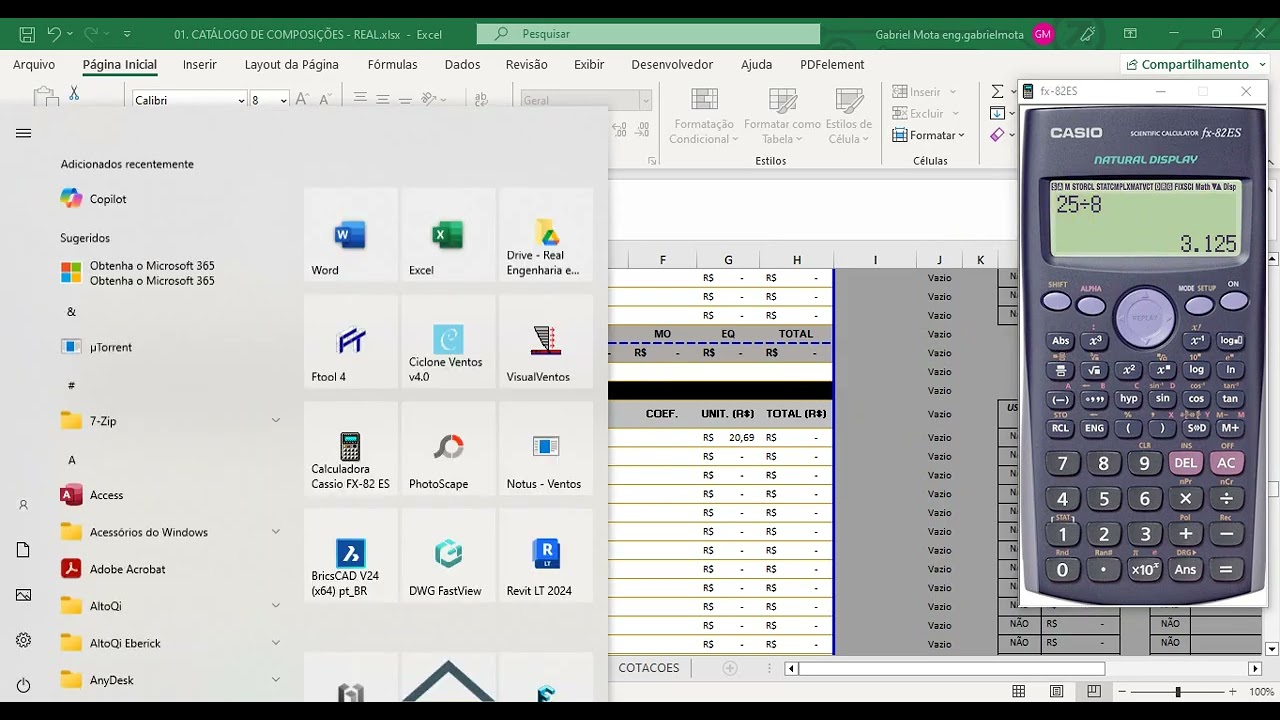Open the Notus - Ventos tile
This screenshot has width=1280, height=720.
pos(545,449)
